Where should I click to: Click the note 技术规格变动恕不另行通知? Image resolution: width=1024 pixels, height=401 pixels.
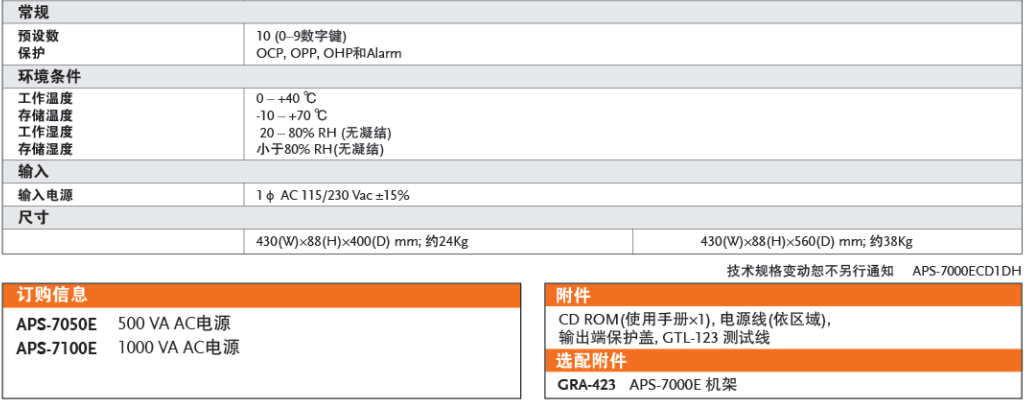[x=810, y=271]
